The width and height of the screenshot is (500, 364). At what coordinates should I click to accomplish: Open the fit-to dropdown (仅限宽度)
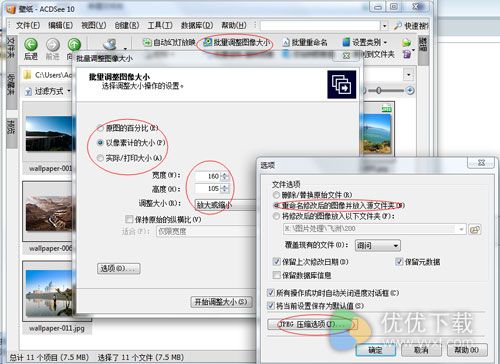coord(206,231)
